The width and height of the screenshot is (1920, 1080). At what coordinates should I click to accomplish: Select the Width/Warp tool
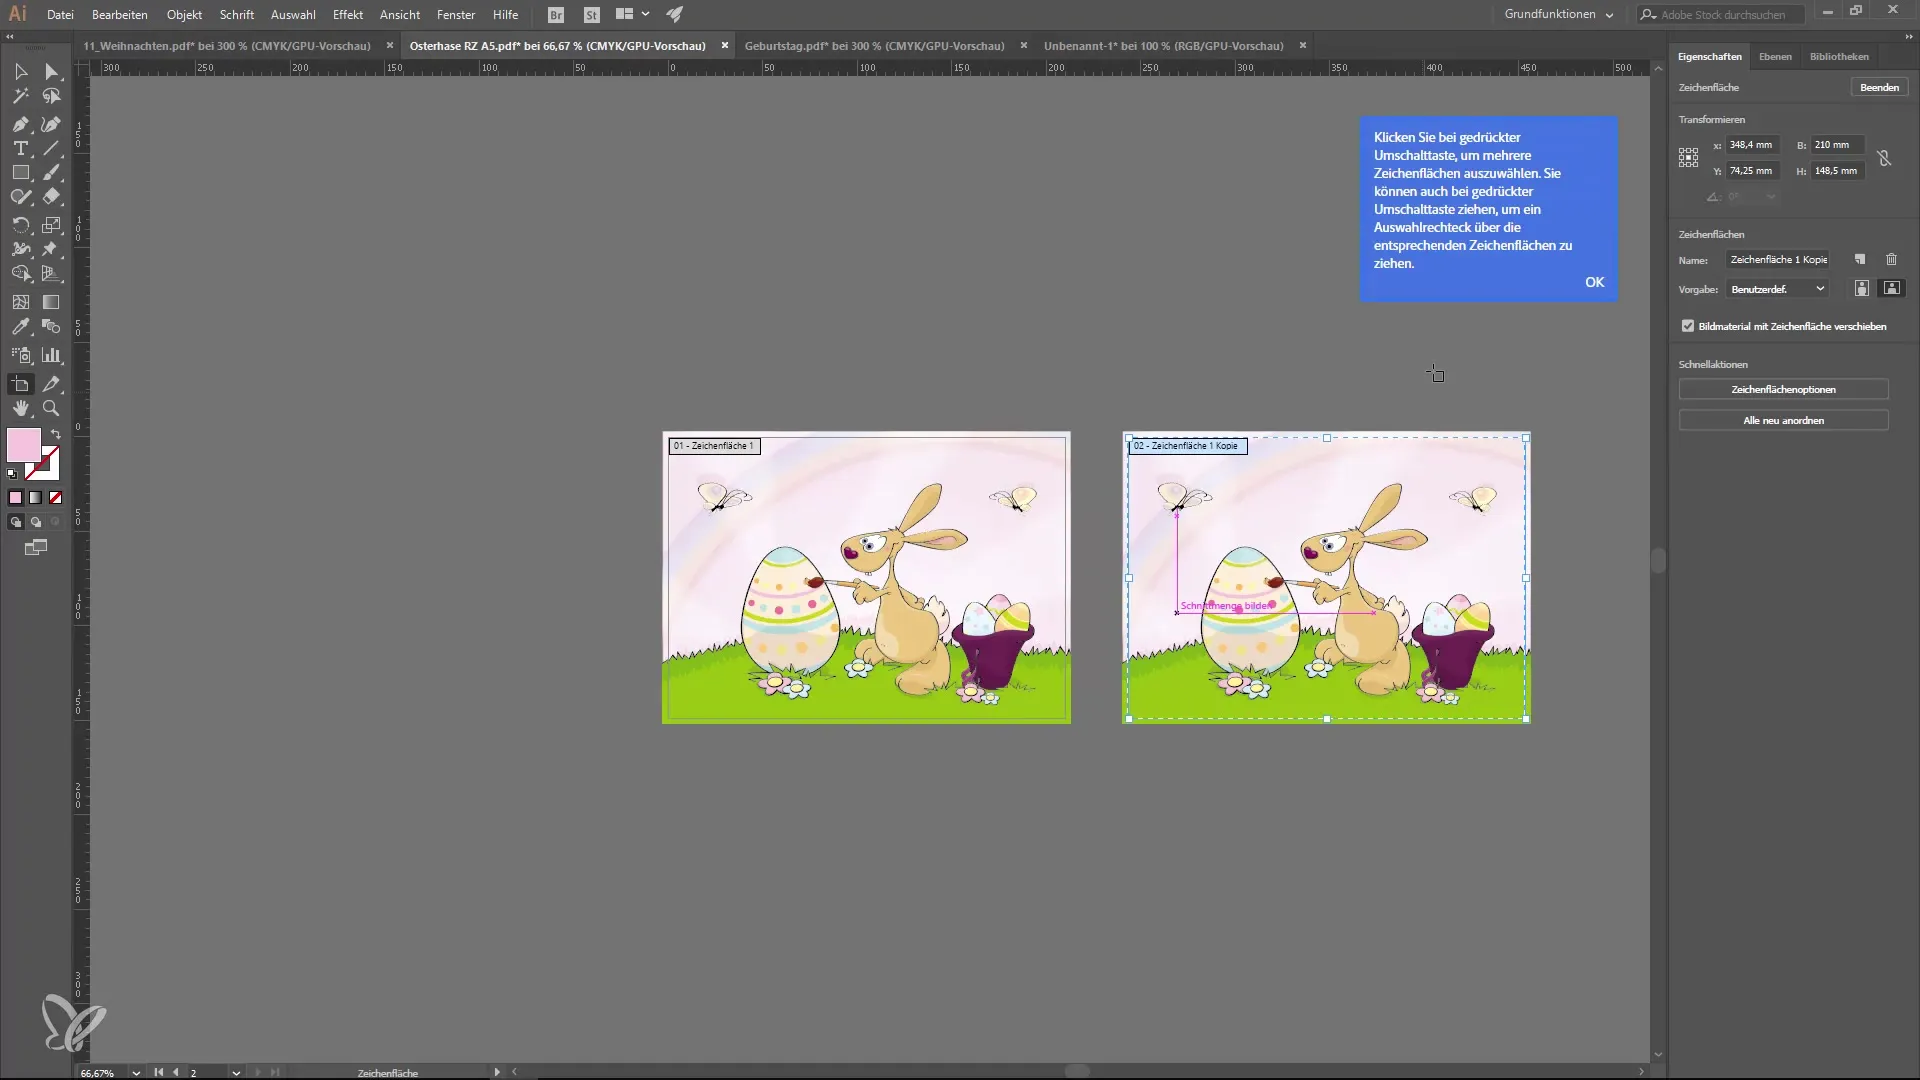tap(20, 249)
